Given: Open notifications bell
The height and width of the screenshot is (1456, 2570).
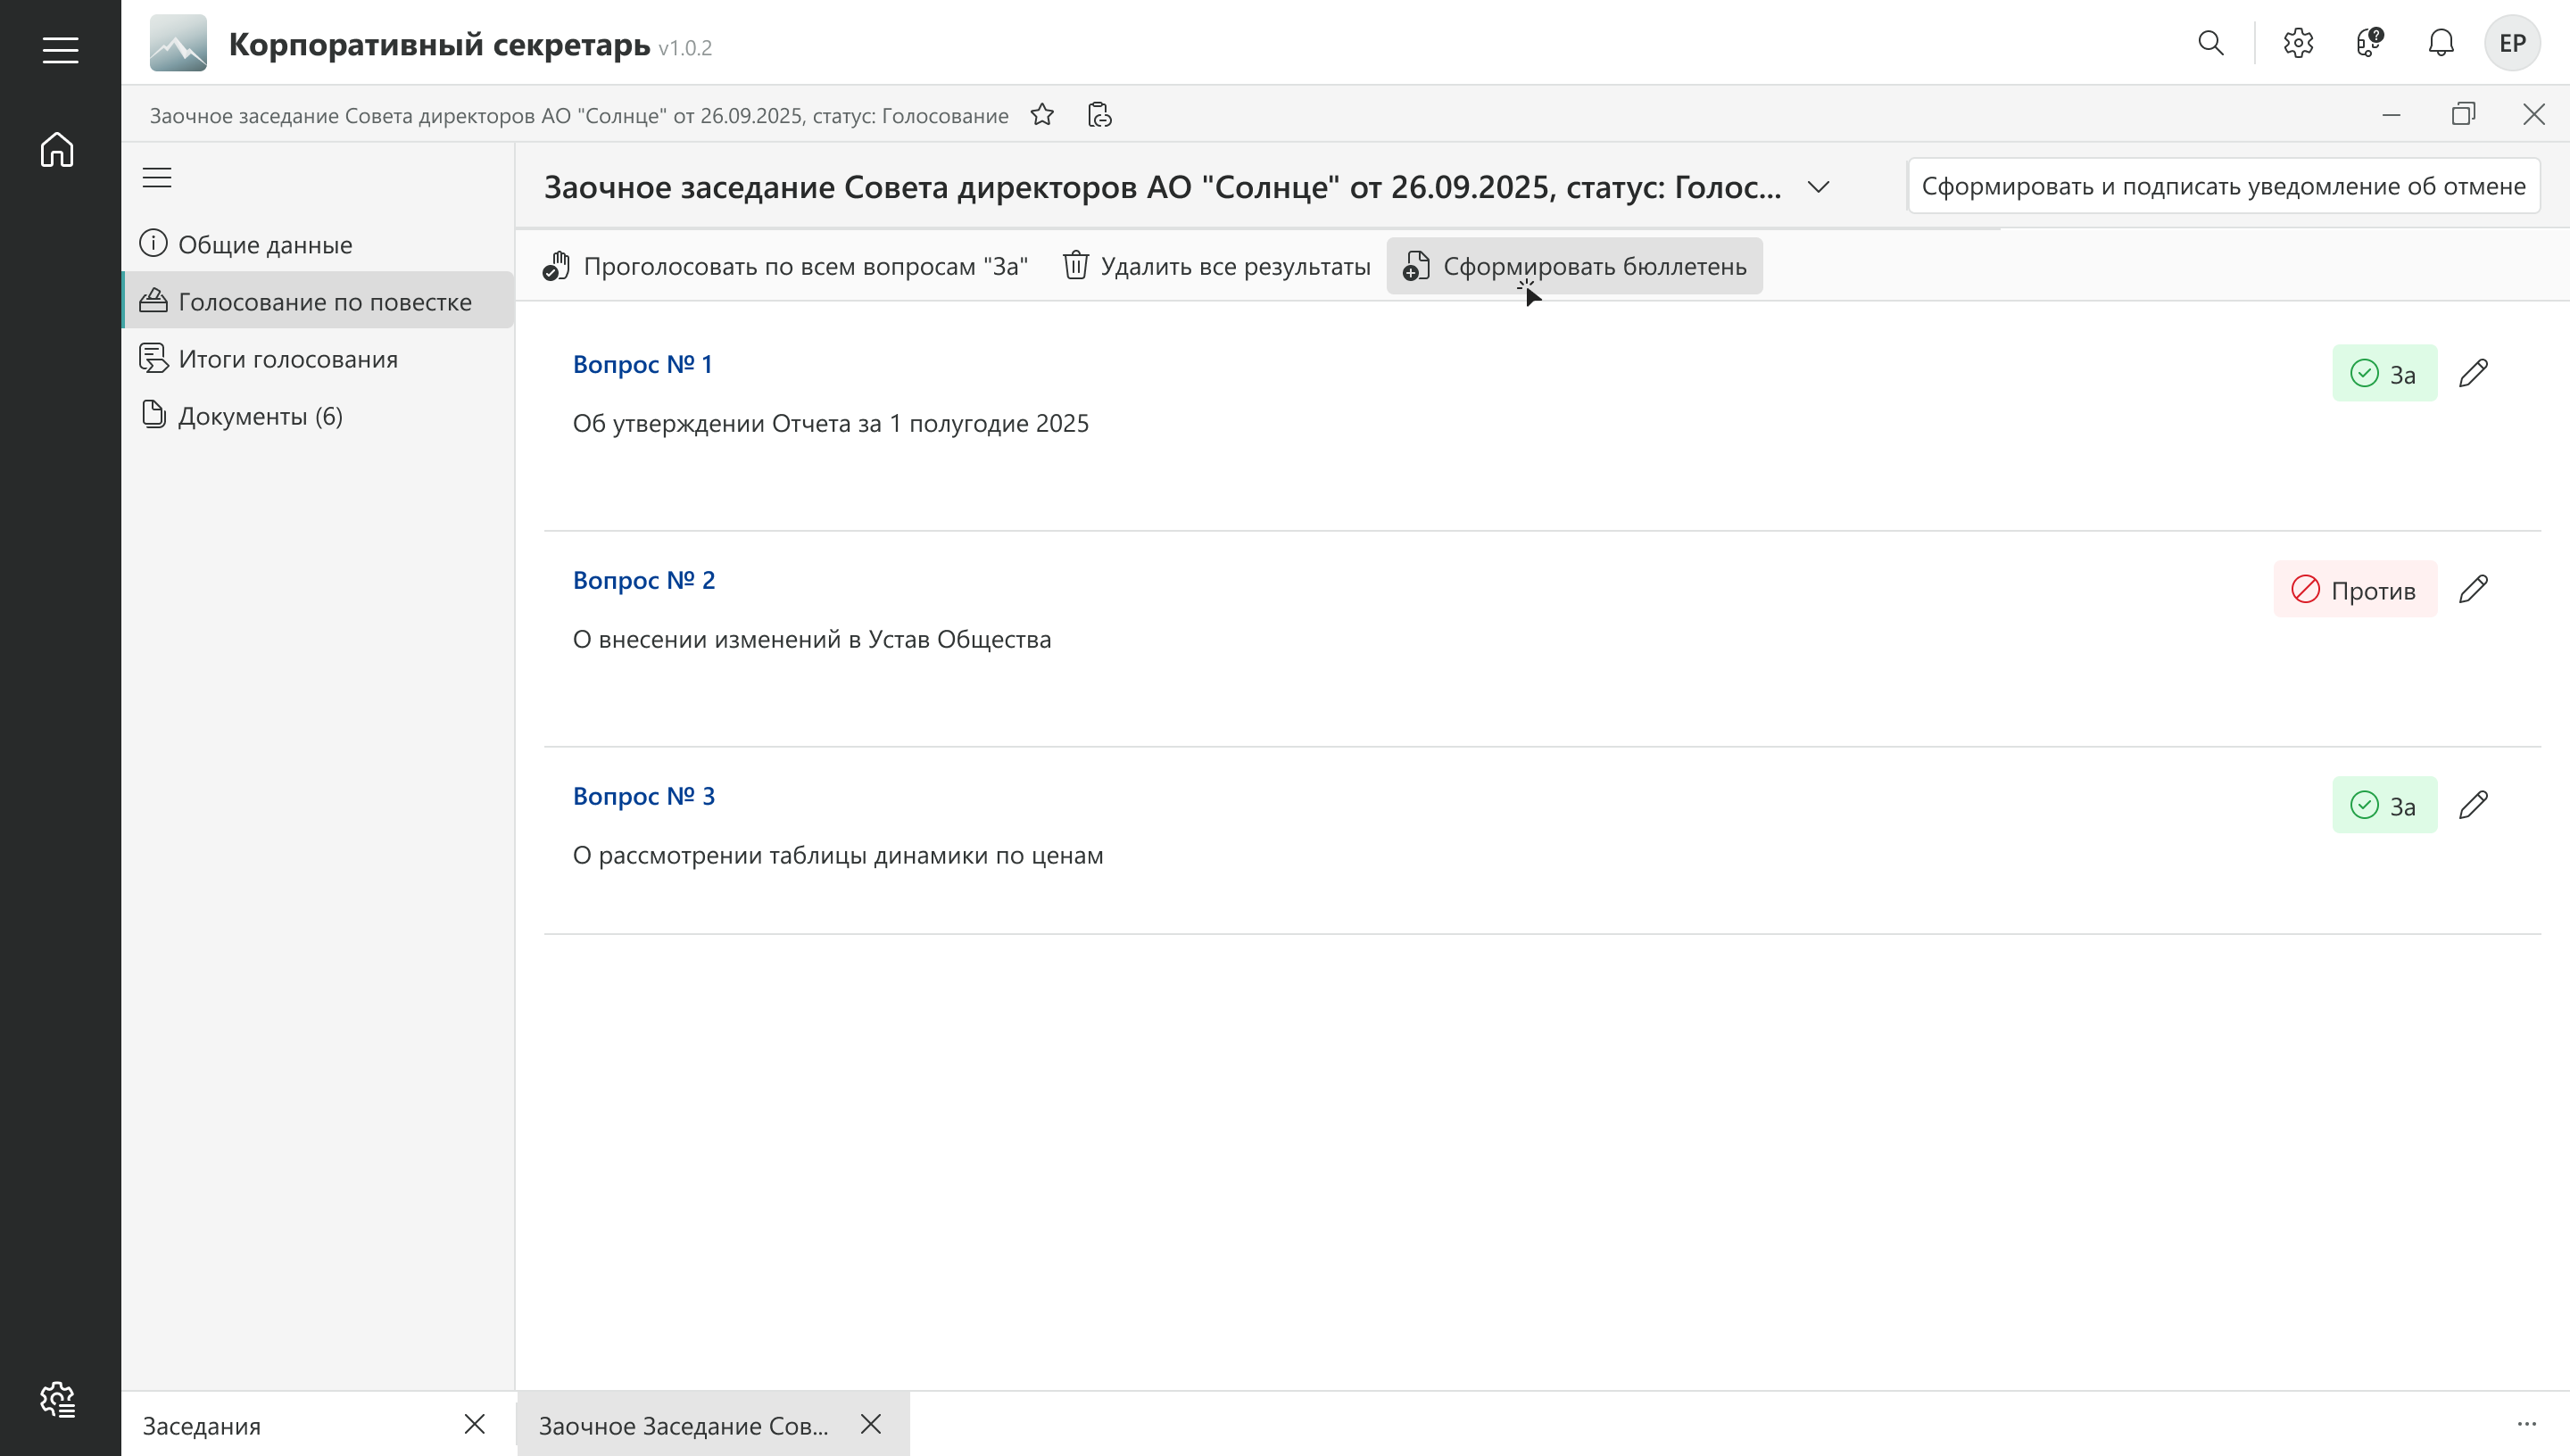Looking at the screenshot, I should [2441, 43].
